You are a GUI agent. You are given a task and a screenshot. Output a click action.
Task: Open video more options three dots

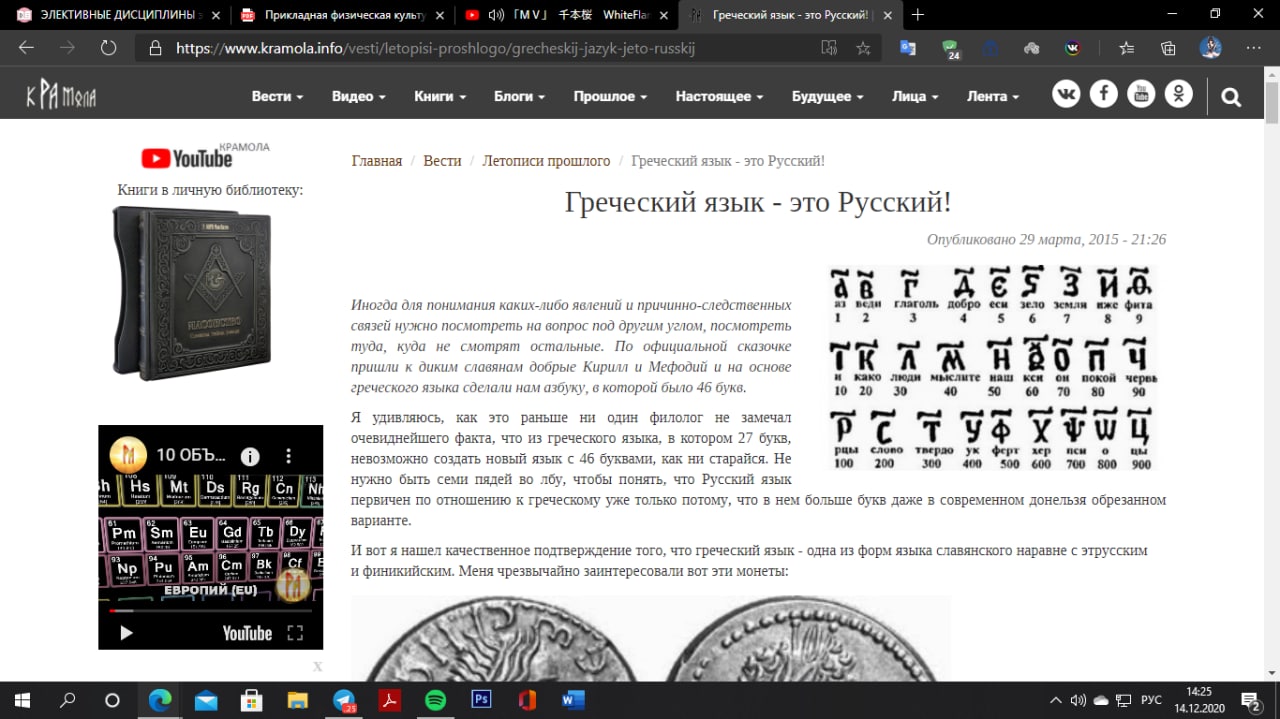(x=289, y=456)
